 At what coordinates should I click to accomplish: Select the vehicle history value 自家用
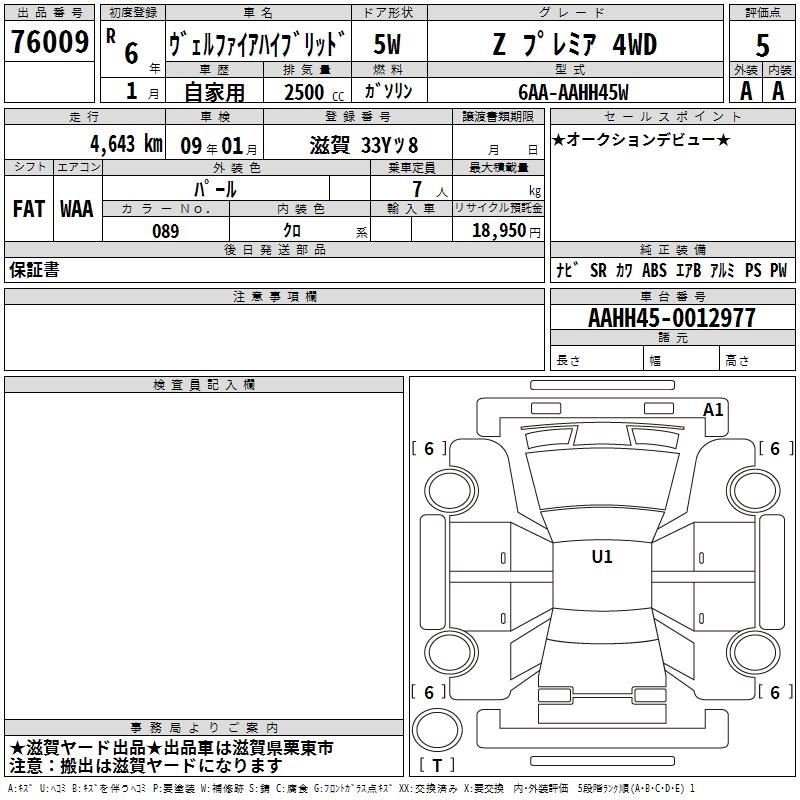214,92
